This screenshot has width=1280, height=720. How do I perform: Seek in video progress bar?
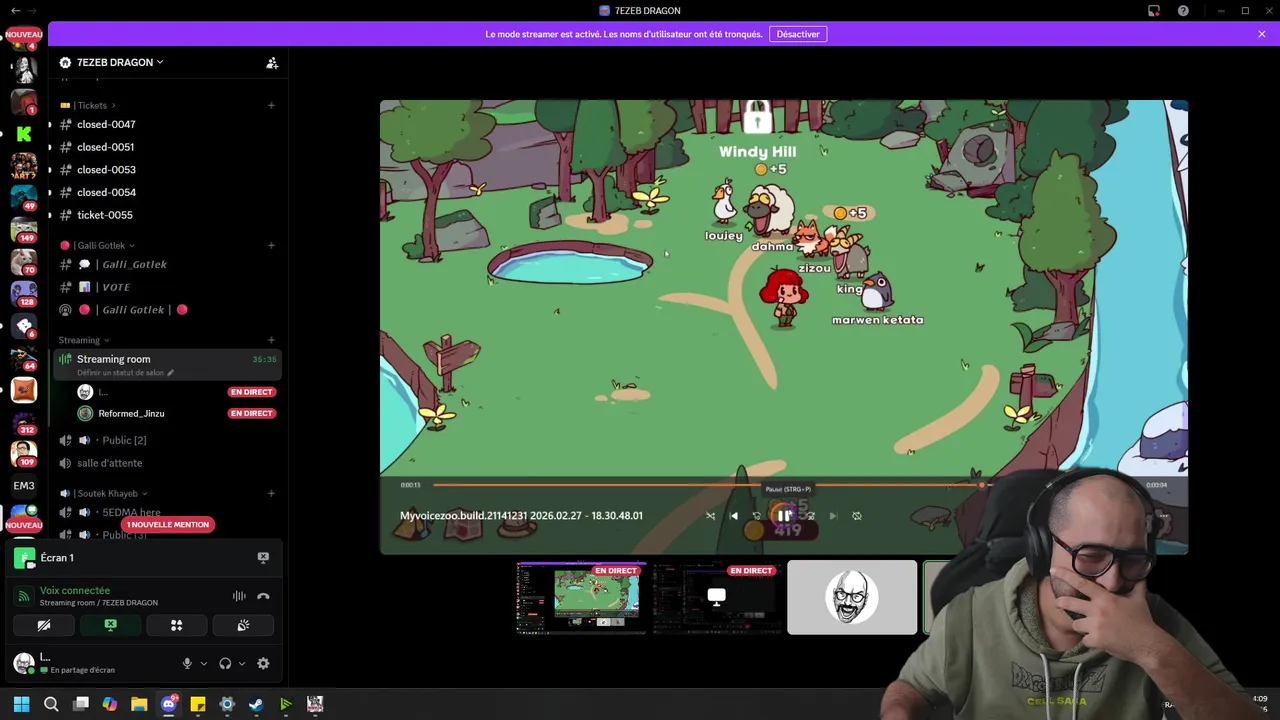coord(786,485)
